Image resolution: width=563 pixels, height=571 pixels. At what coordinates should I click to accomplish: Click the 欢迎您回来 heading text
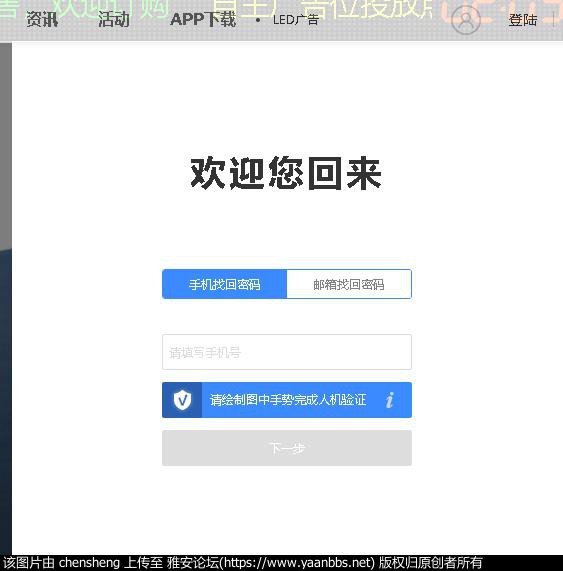tap(286, 173)
